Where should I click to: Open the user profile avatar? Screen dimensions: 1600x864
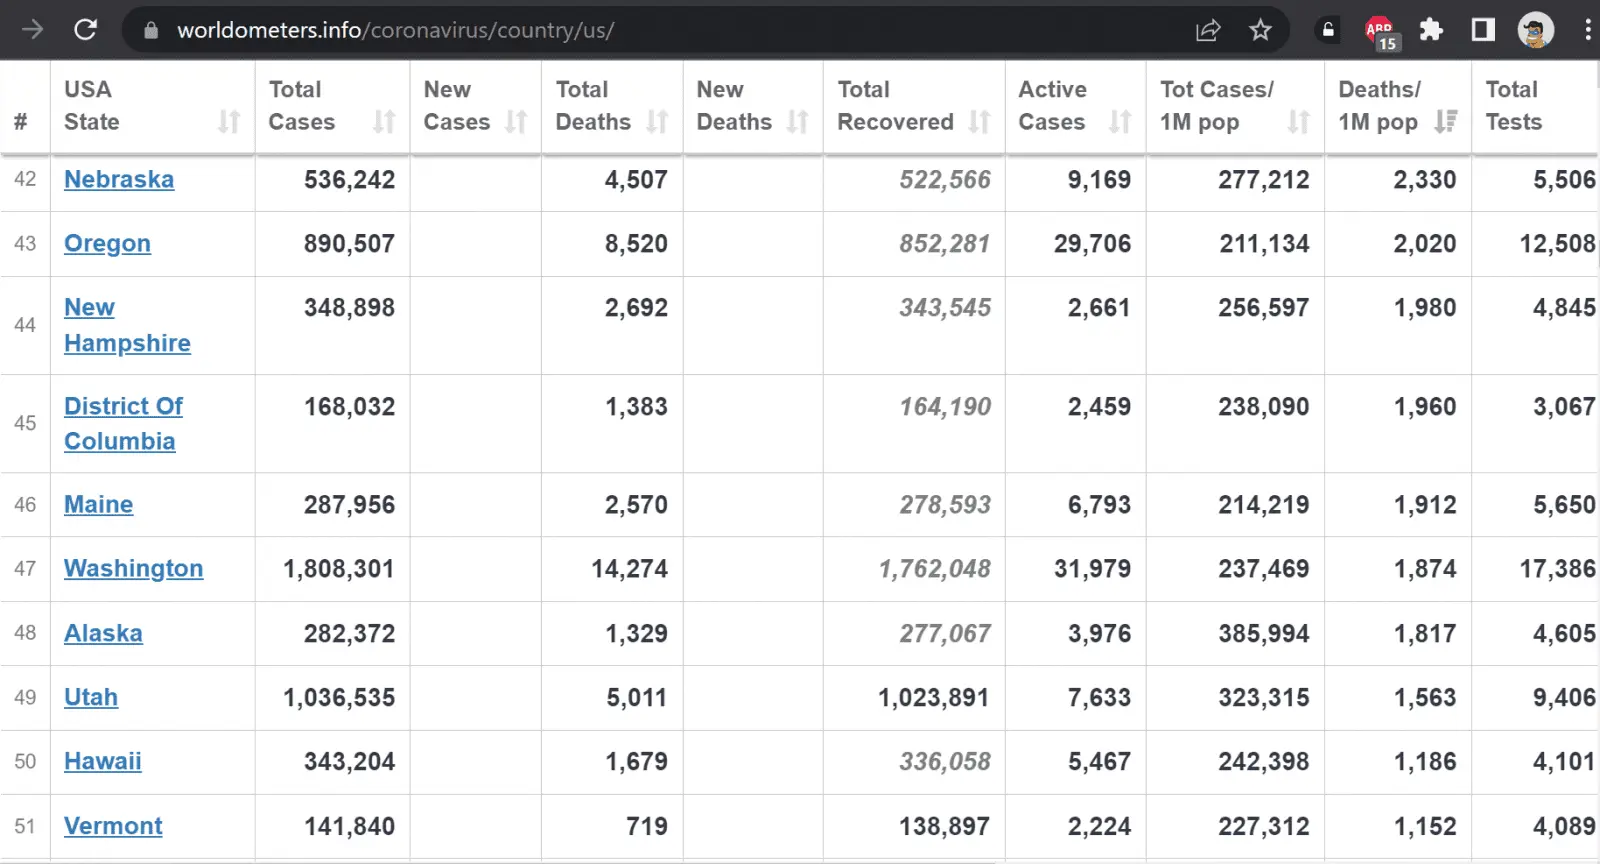[x=1535, y=30]
